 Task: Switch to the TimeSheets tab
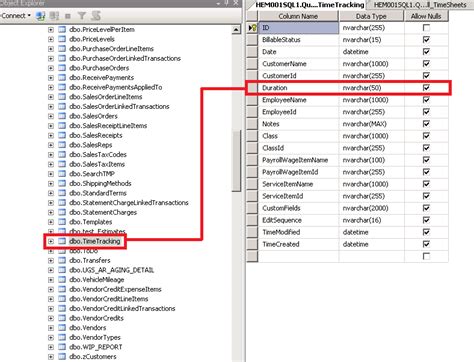pos(420,5)
